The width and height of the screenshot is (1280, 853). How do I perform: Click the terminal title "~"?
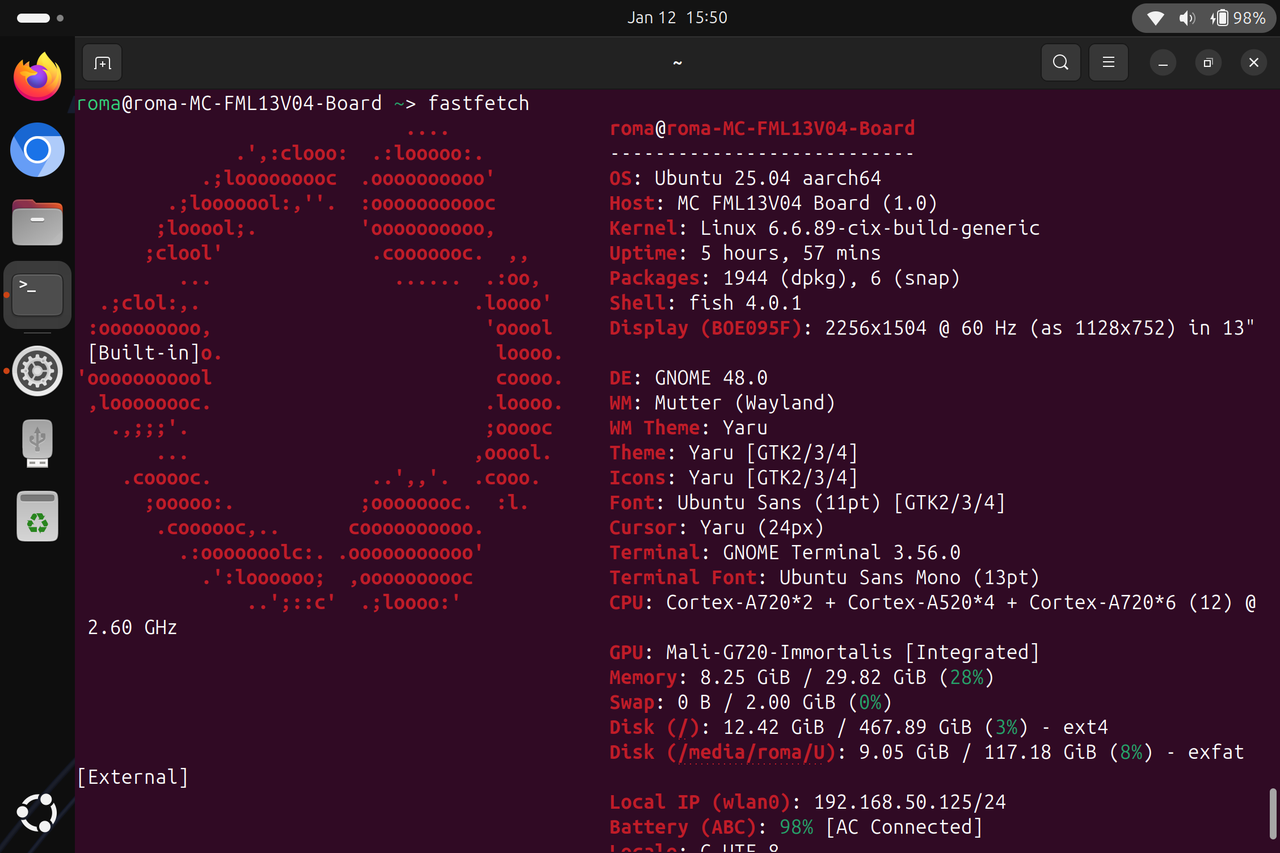(x=677, y=63)
